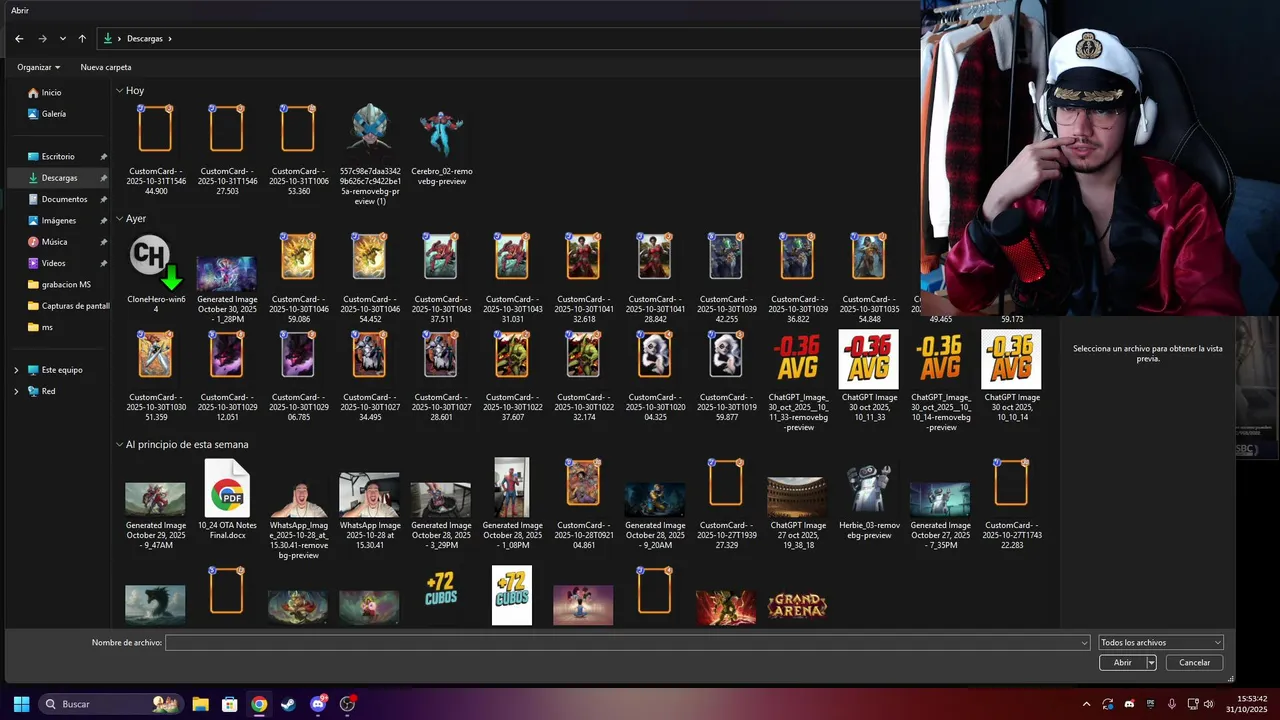Go up one folder level

pyautogui.click(x=82, y=38)
